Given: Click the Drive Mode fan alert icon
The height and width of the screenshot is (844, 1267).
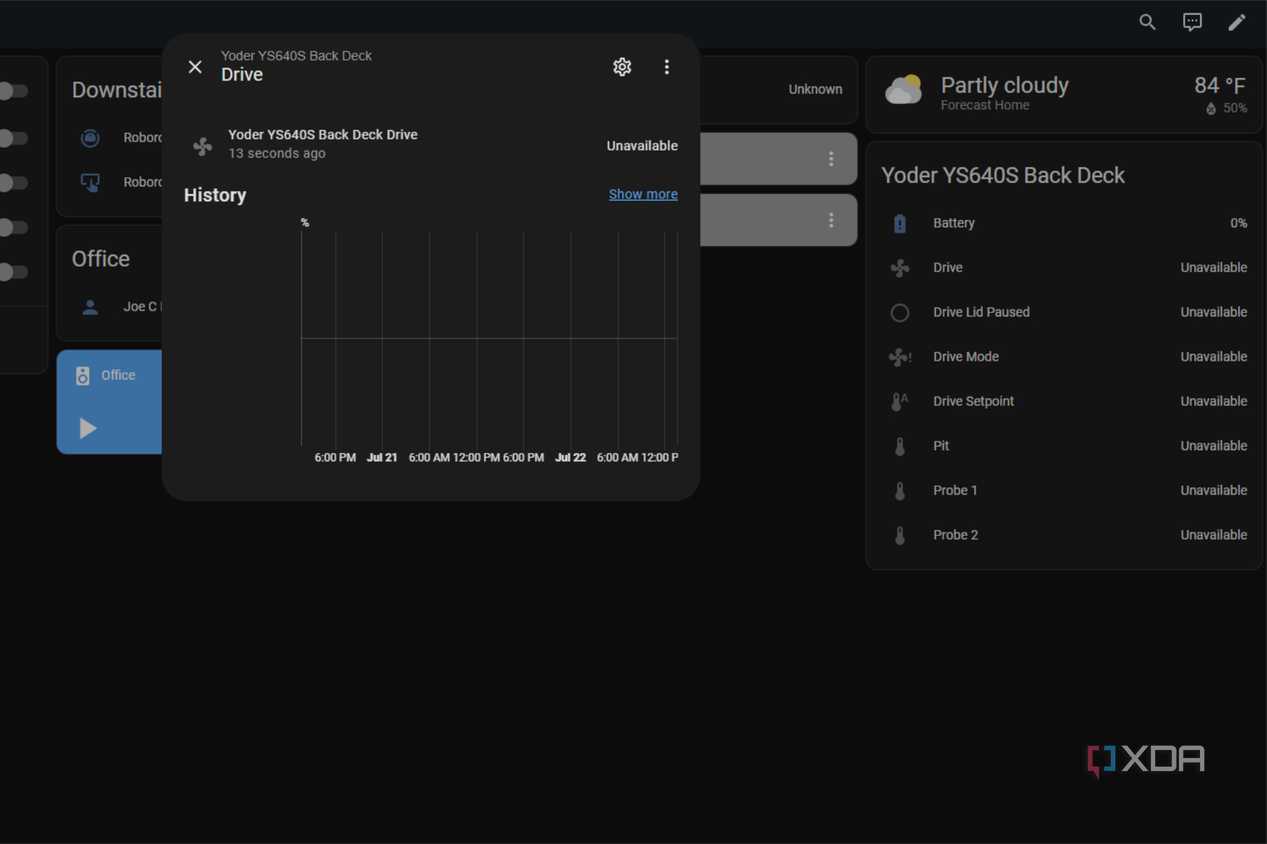Looking at the screenshot, I should 900,357.
